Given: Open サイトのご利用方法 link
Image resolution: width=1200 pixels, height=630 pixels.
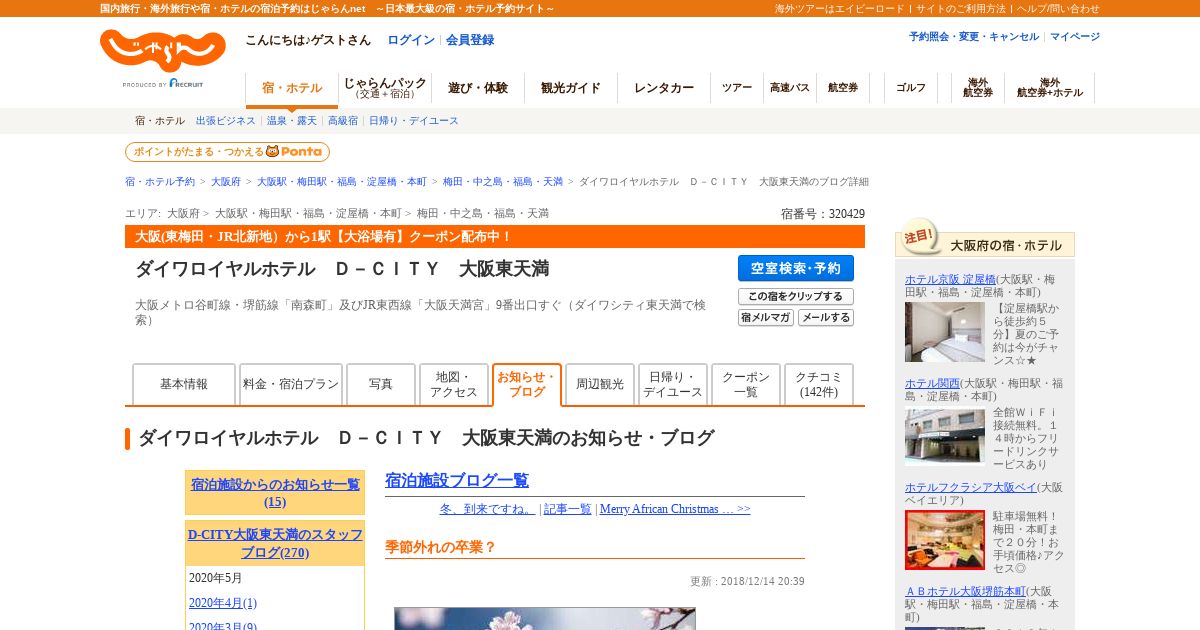Looking at the screenshot, I should coord(961,8).
